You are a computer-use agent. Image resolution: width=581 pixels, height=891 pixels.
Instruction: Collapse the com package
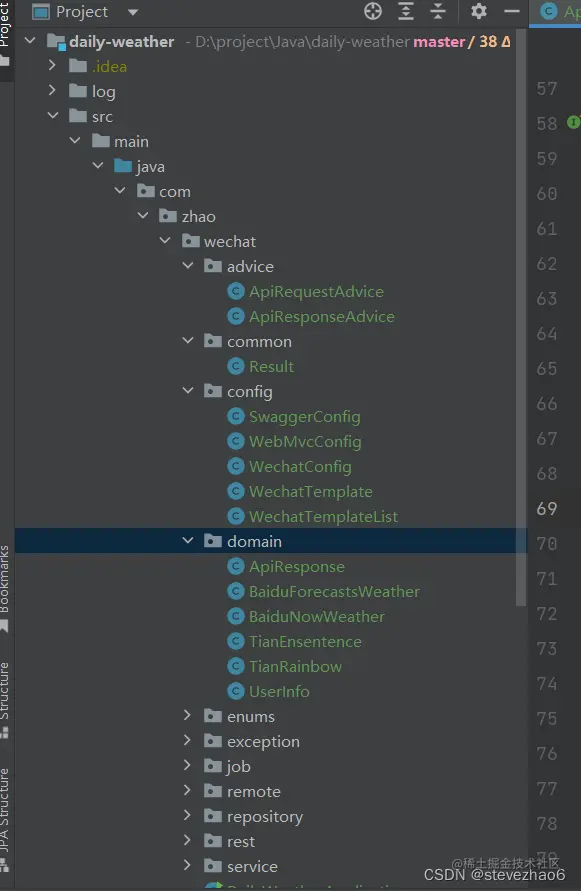pos(120,191)
